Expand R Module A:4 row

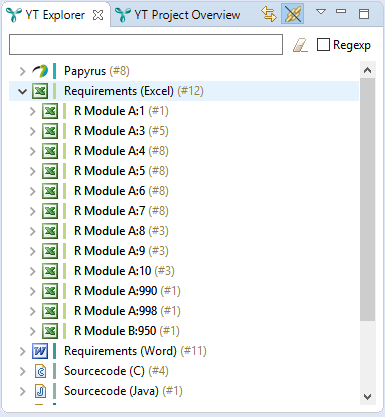[x=32, y=151]
